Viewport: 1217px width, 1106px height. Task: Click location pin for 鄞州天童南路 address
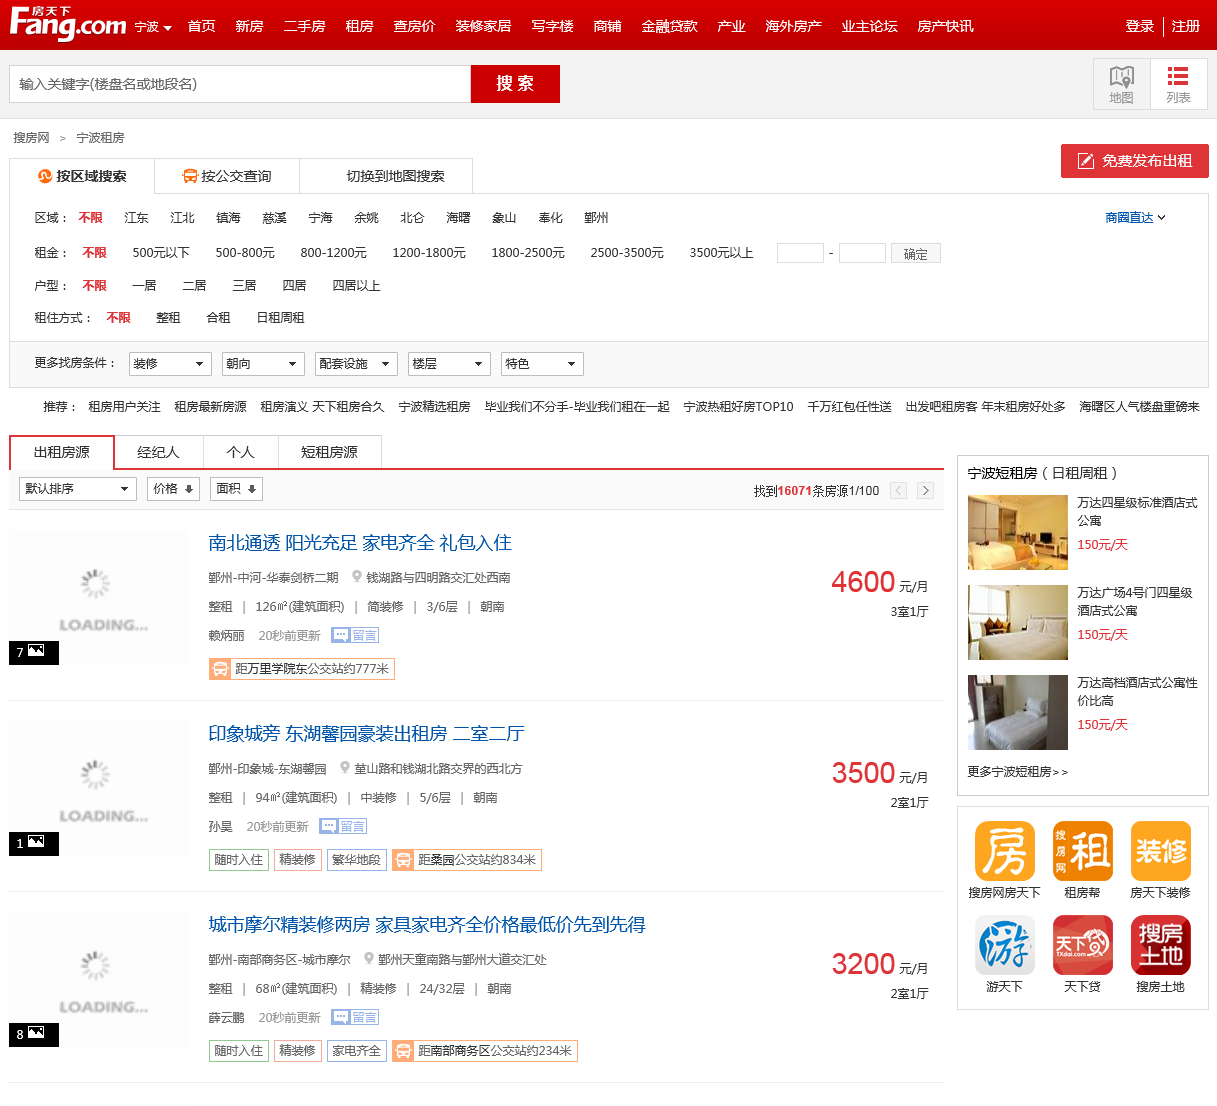pyautogui.click(x=369, y=959)
